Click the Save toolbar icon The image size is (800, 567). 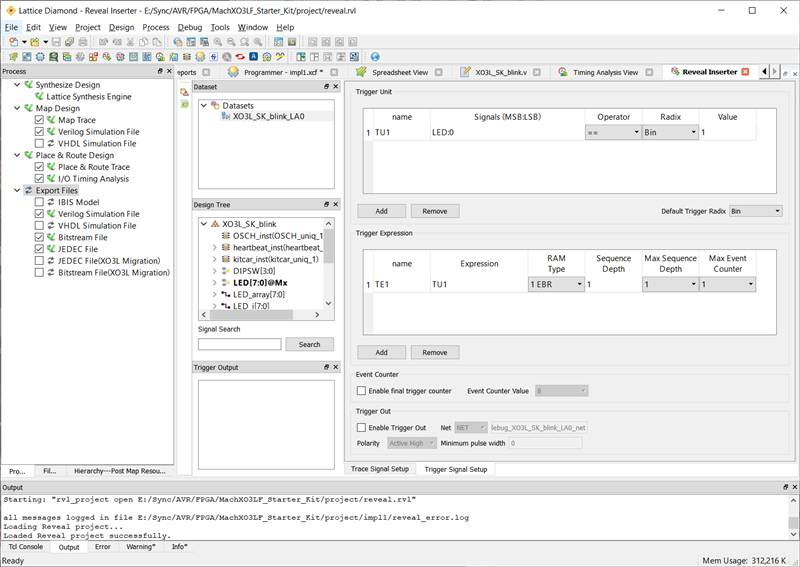point(56,42)
